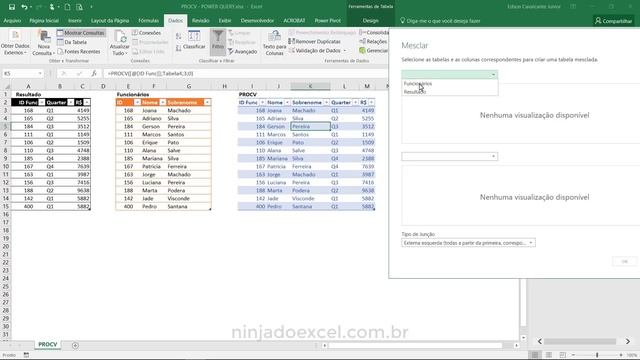Open the Nome filter dropdown in Funcionários table
This screenshot has width=640, height=360.
point(162,102)
